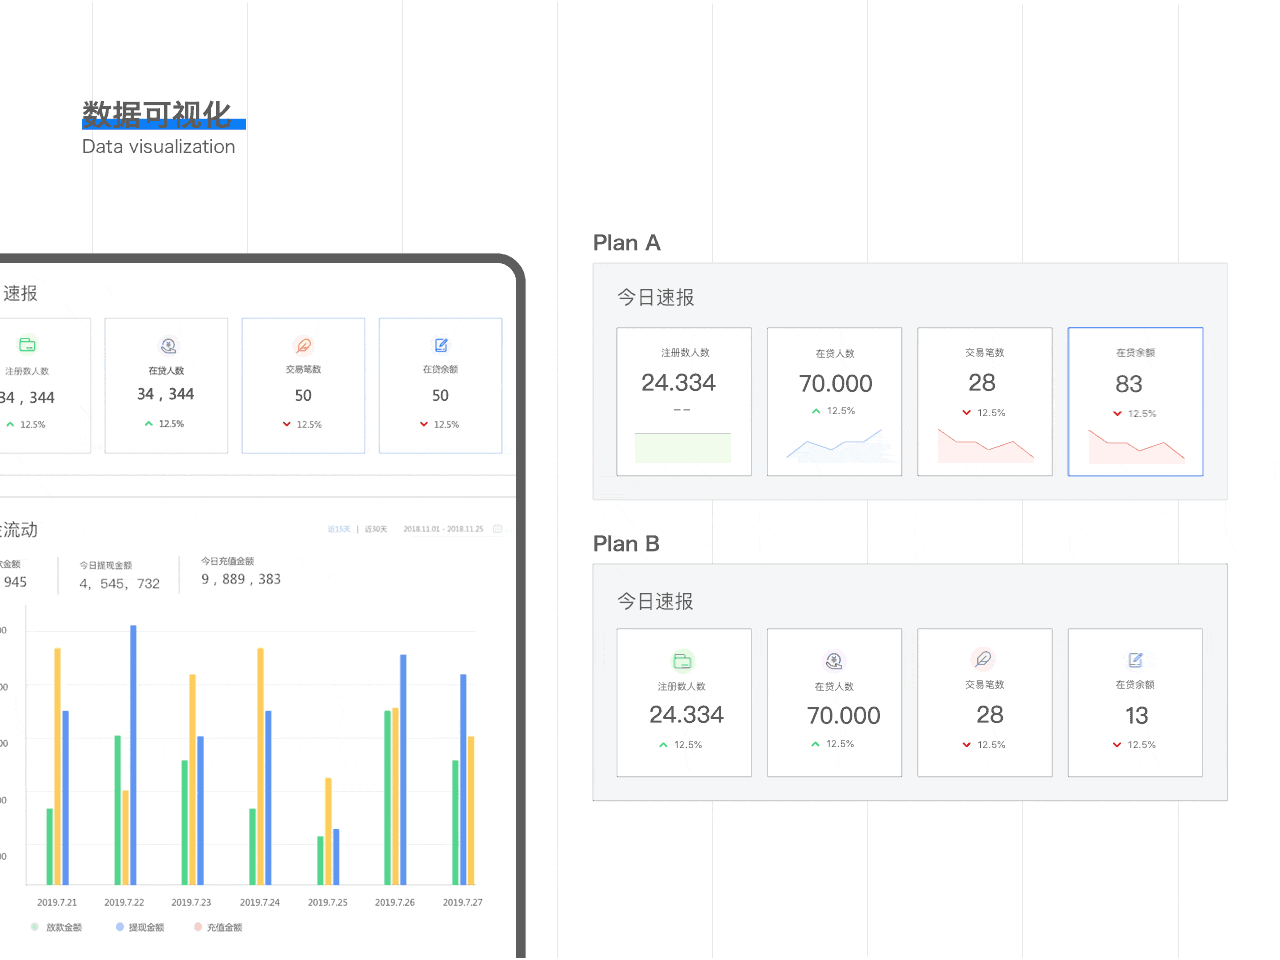Click the 今日充值金额 value 9，889，383
Image resolution: width=1280 pixels, height=960 pixels.
[x=241, y=579]
